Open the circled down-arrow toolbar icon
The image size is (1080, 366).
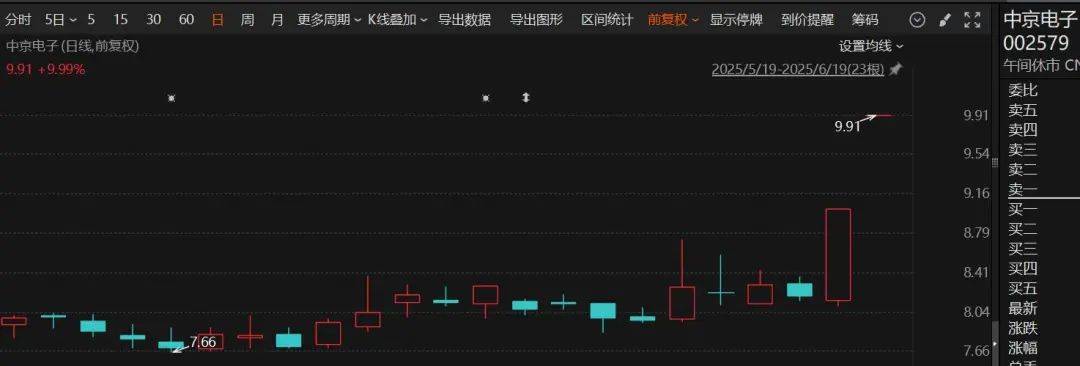[x=917, y=20]
